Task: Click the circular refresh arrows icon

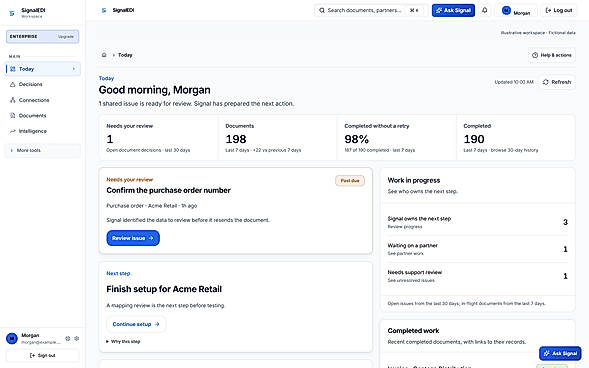Action: pyautogui.click(x=545, y=82)
